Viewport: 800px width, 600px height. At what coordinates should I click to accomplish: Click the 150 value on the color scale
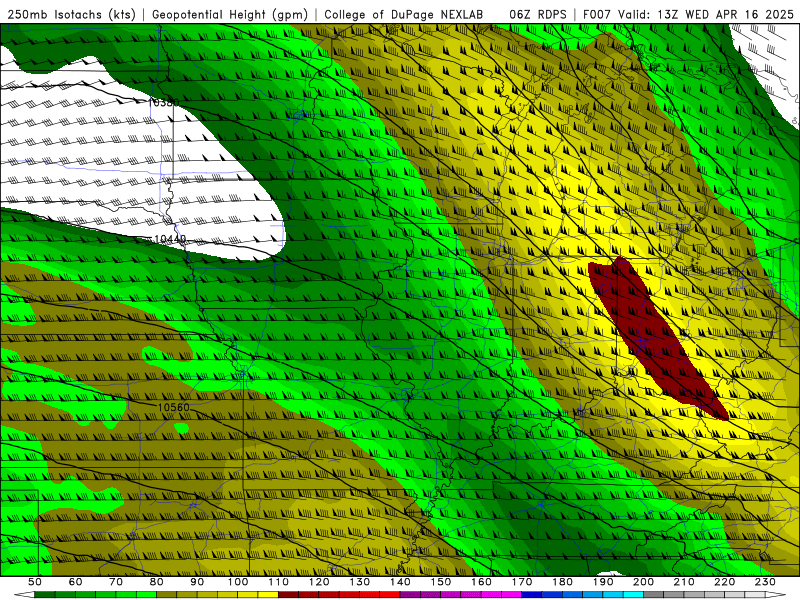[x=441, y=582]
